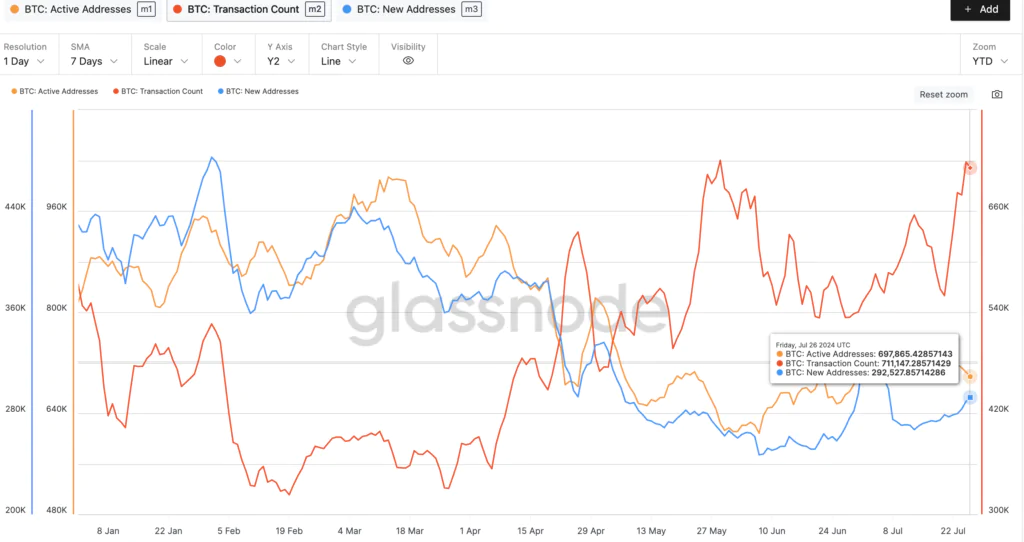Click the camera screenshot icon
The width and height of the screenshot is (1024, 542).
[x=996, y=94]
